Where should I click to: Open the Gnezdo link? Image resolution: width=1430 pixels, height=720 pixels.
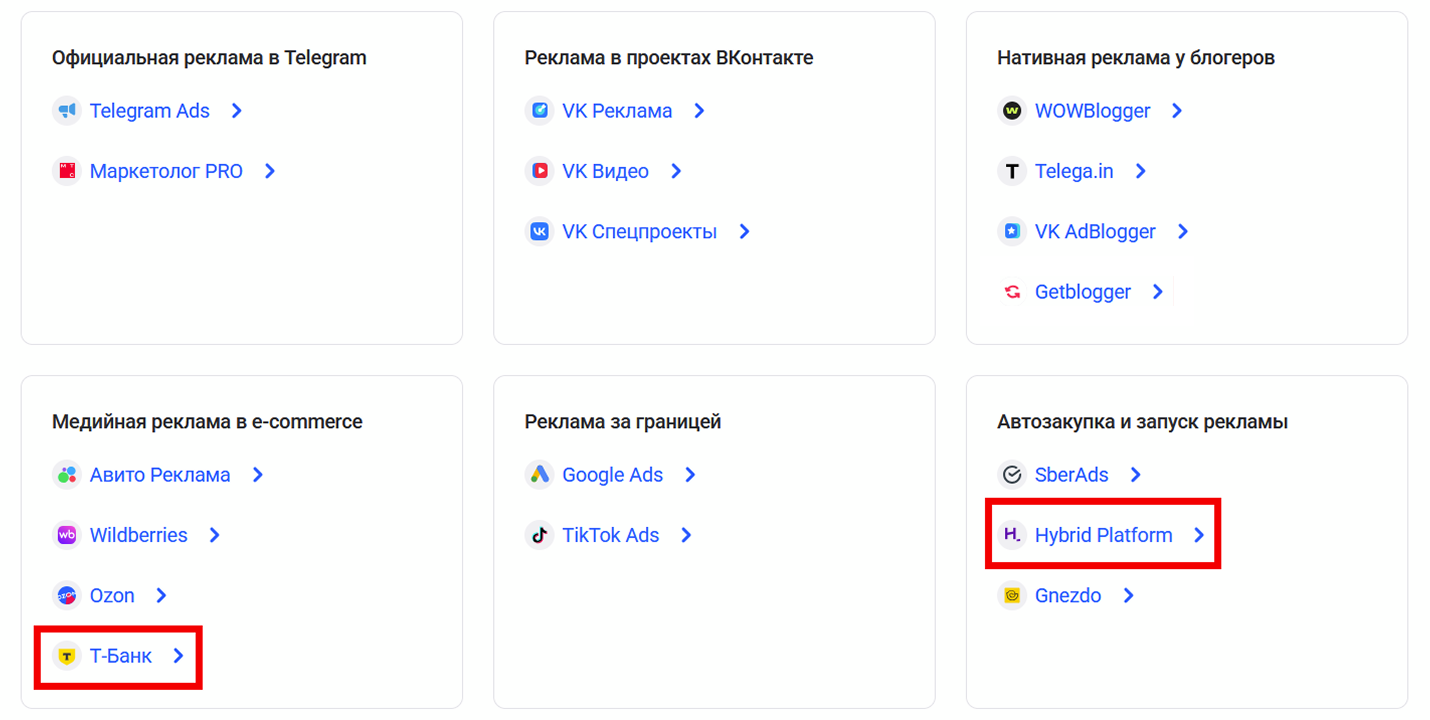click(1068, 595)
